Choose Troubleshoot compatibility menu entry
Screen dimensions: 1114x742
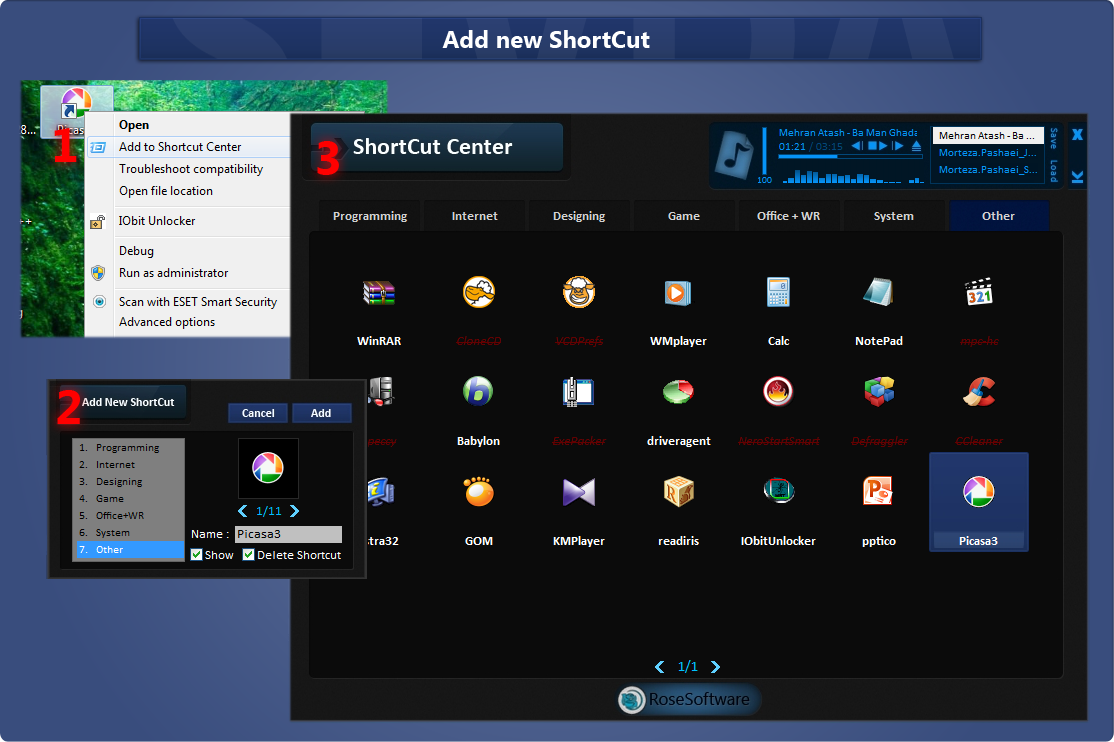point(188,169)
